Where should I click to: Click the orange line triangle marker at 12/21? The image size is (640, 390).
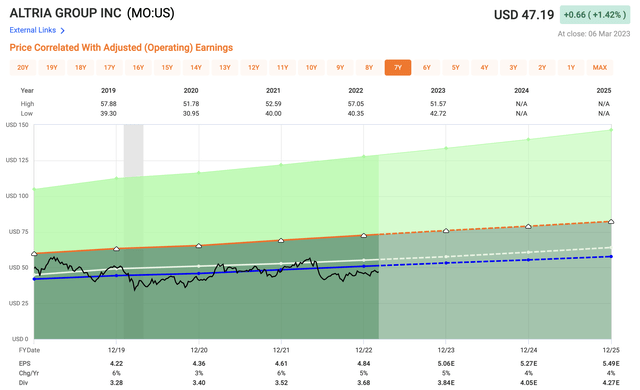[281, 240]
